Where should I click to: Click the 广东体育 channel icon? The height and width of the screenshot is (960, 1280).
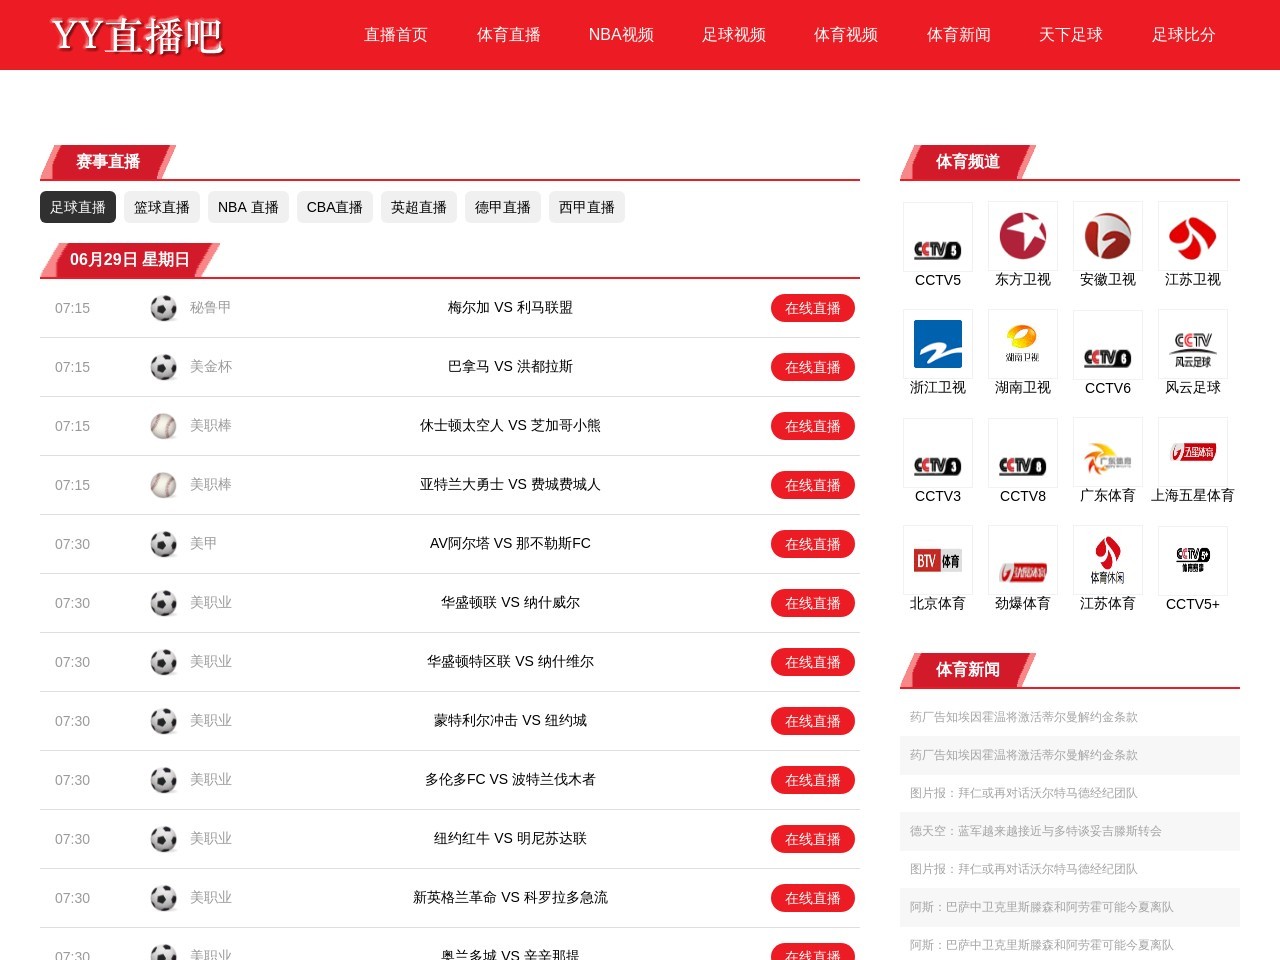pyautogui.click(x=1107, y=453)
